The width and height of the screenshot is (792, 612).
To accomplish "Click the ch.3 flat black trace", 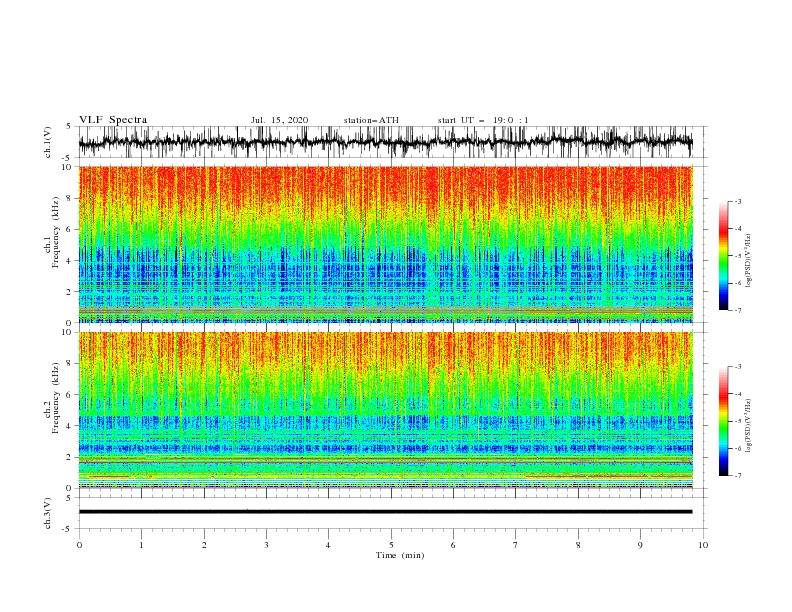I will click(x=385, y=512).
